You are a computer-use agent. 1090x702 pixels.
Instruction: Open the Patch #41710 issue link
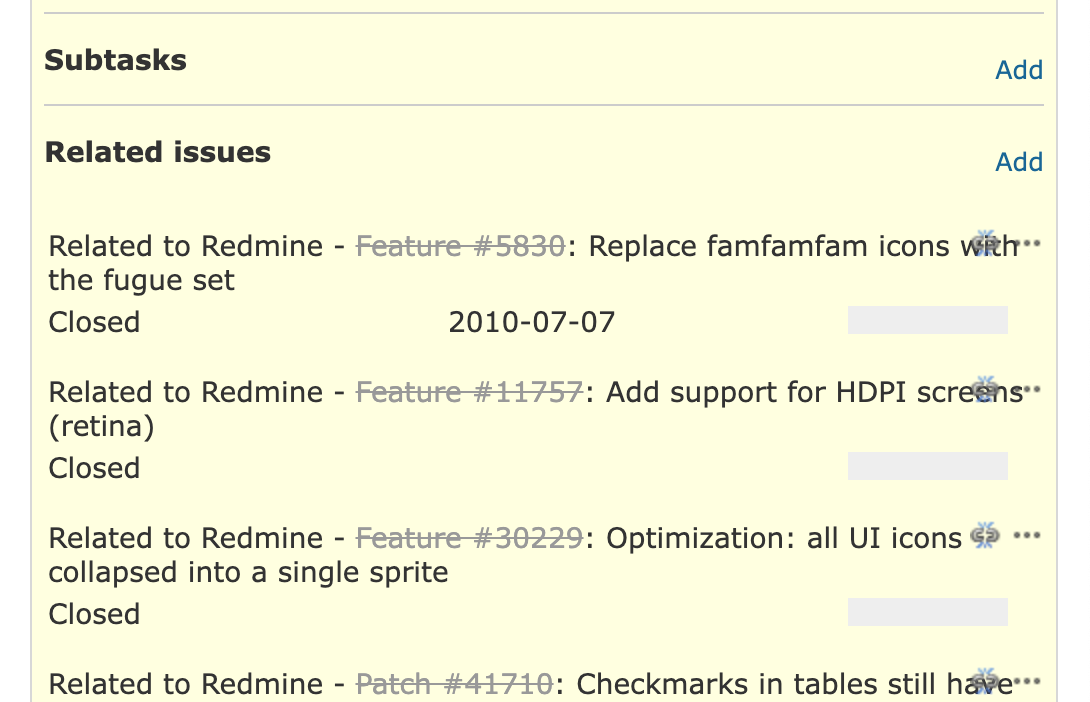tap(455, 684)
